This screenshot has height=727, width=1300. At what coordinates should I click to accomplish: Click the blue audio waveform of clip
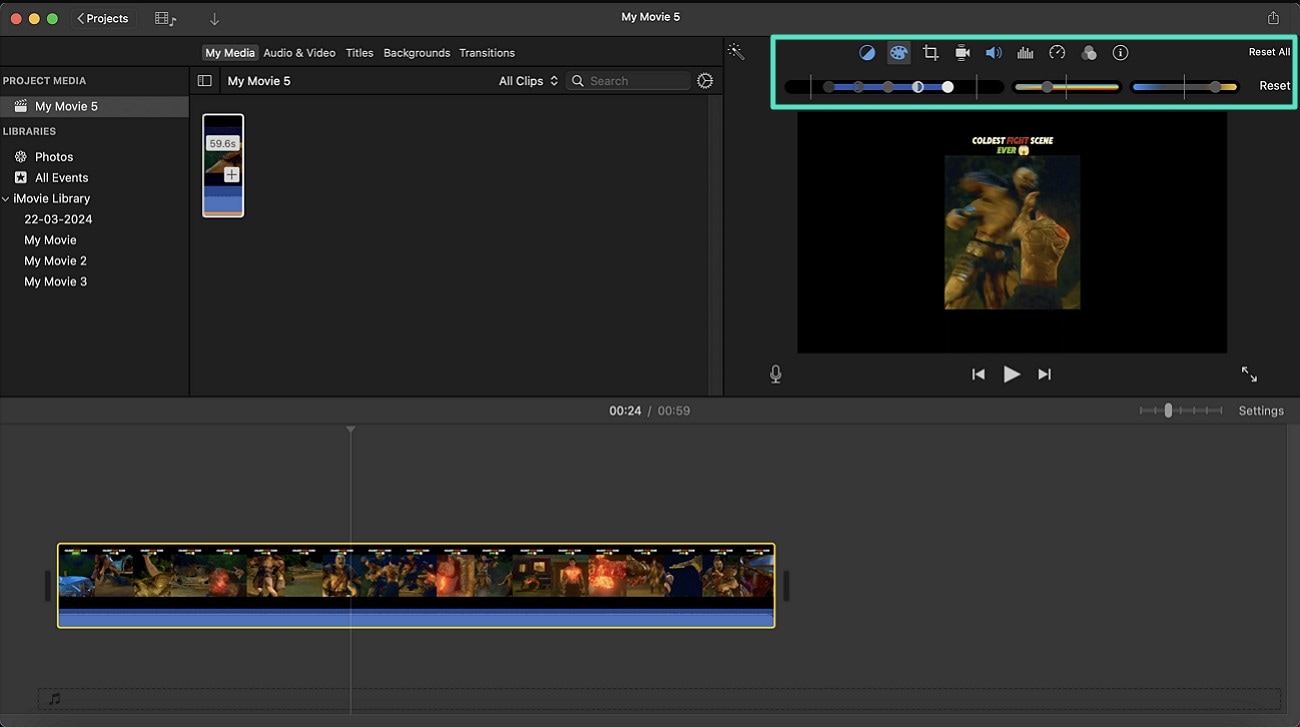point(416,618)
